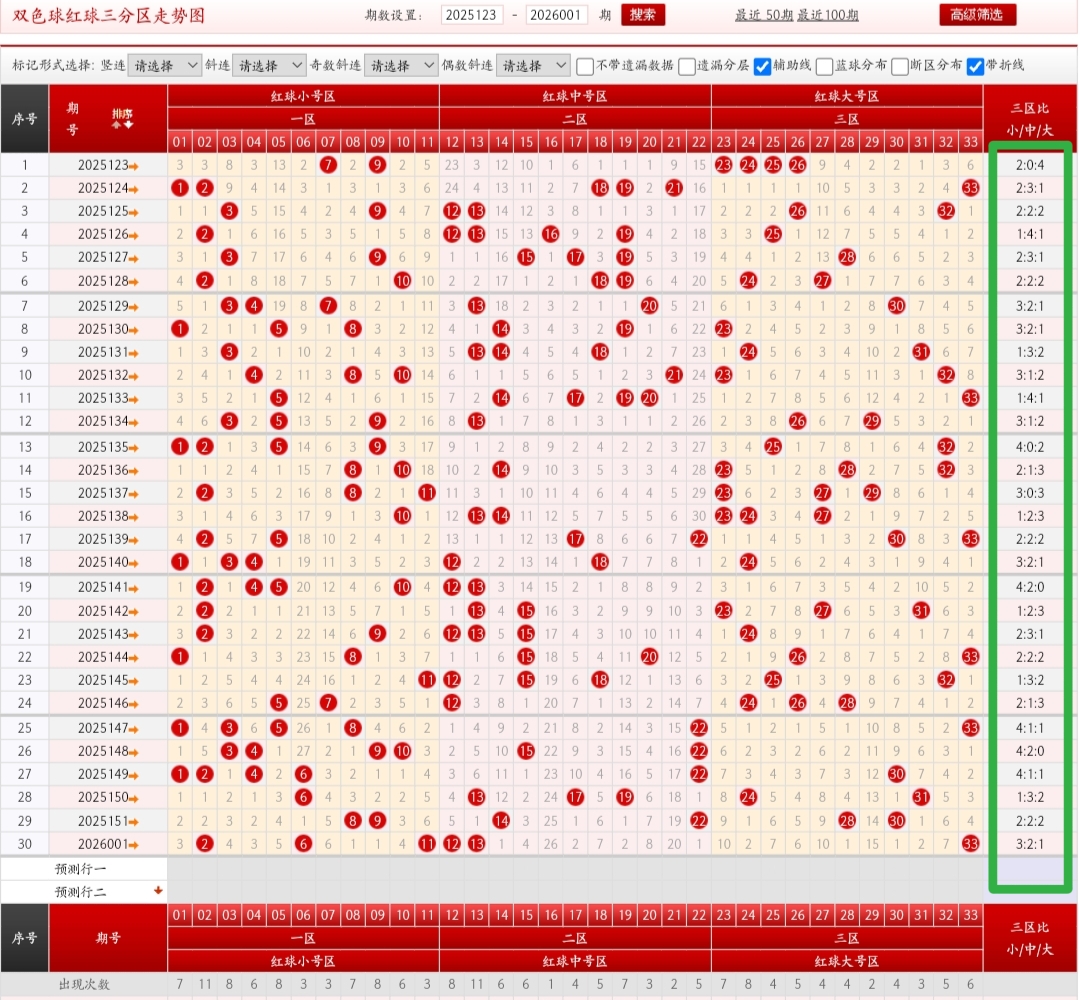This screenshot has height=1000, width=1080.
Task: Click the orange arrow beside period 2026001
Action: 134,844
